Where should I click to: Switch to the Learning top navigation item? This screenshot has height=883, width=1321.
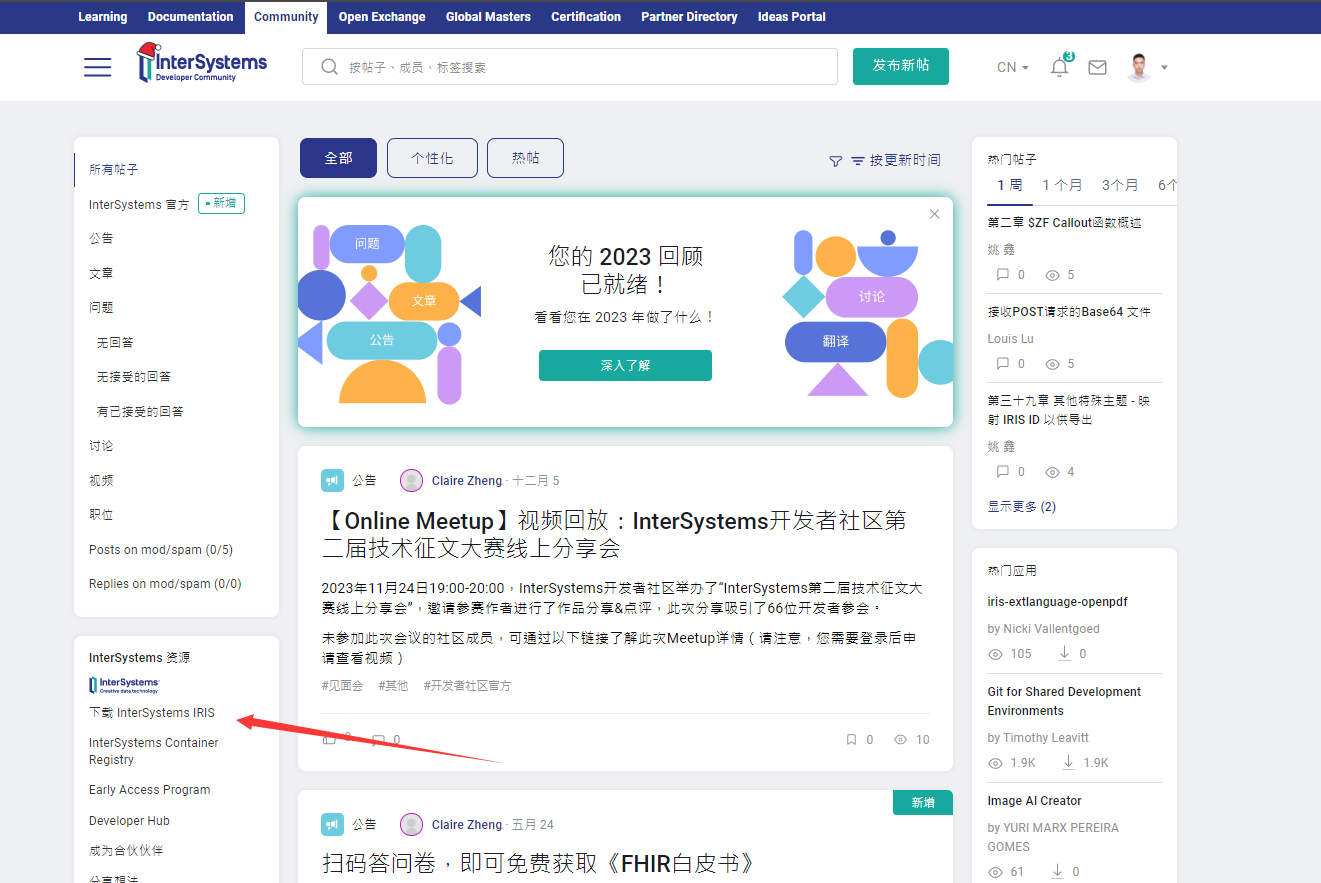click(102, 17)
